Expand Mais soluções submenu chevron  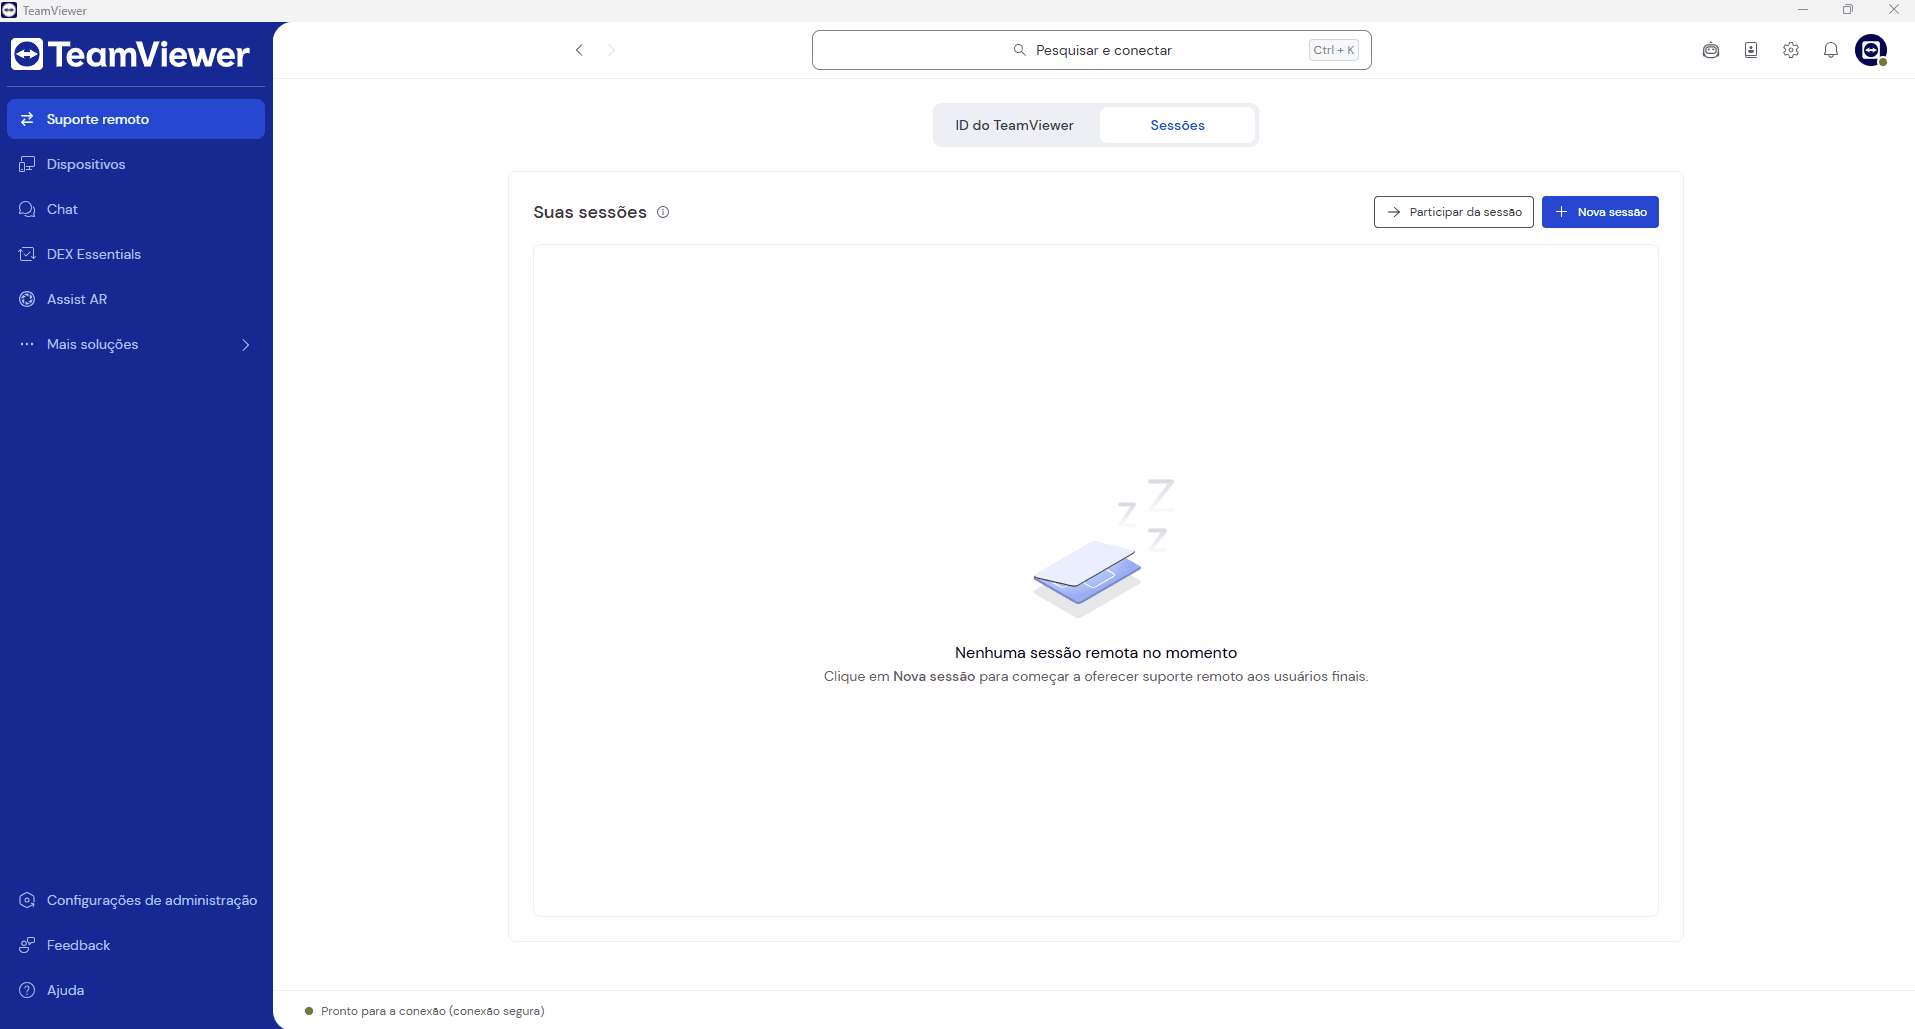pos(246,345)
